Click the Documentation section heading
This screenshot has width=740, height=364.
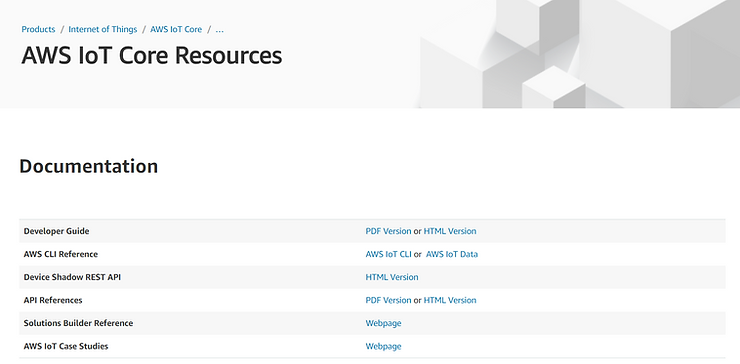[x=89, y=167]
